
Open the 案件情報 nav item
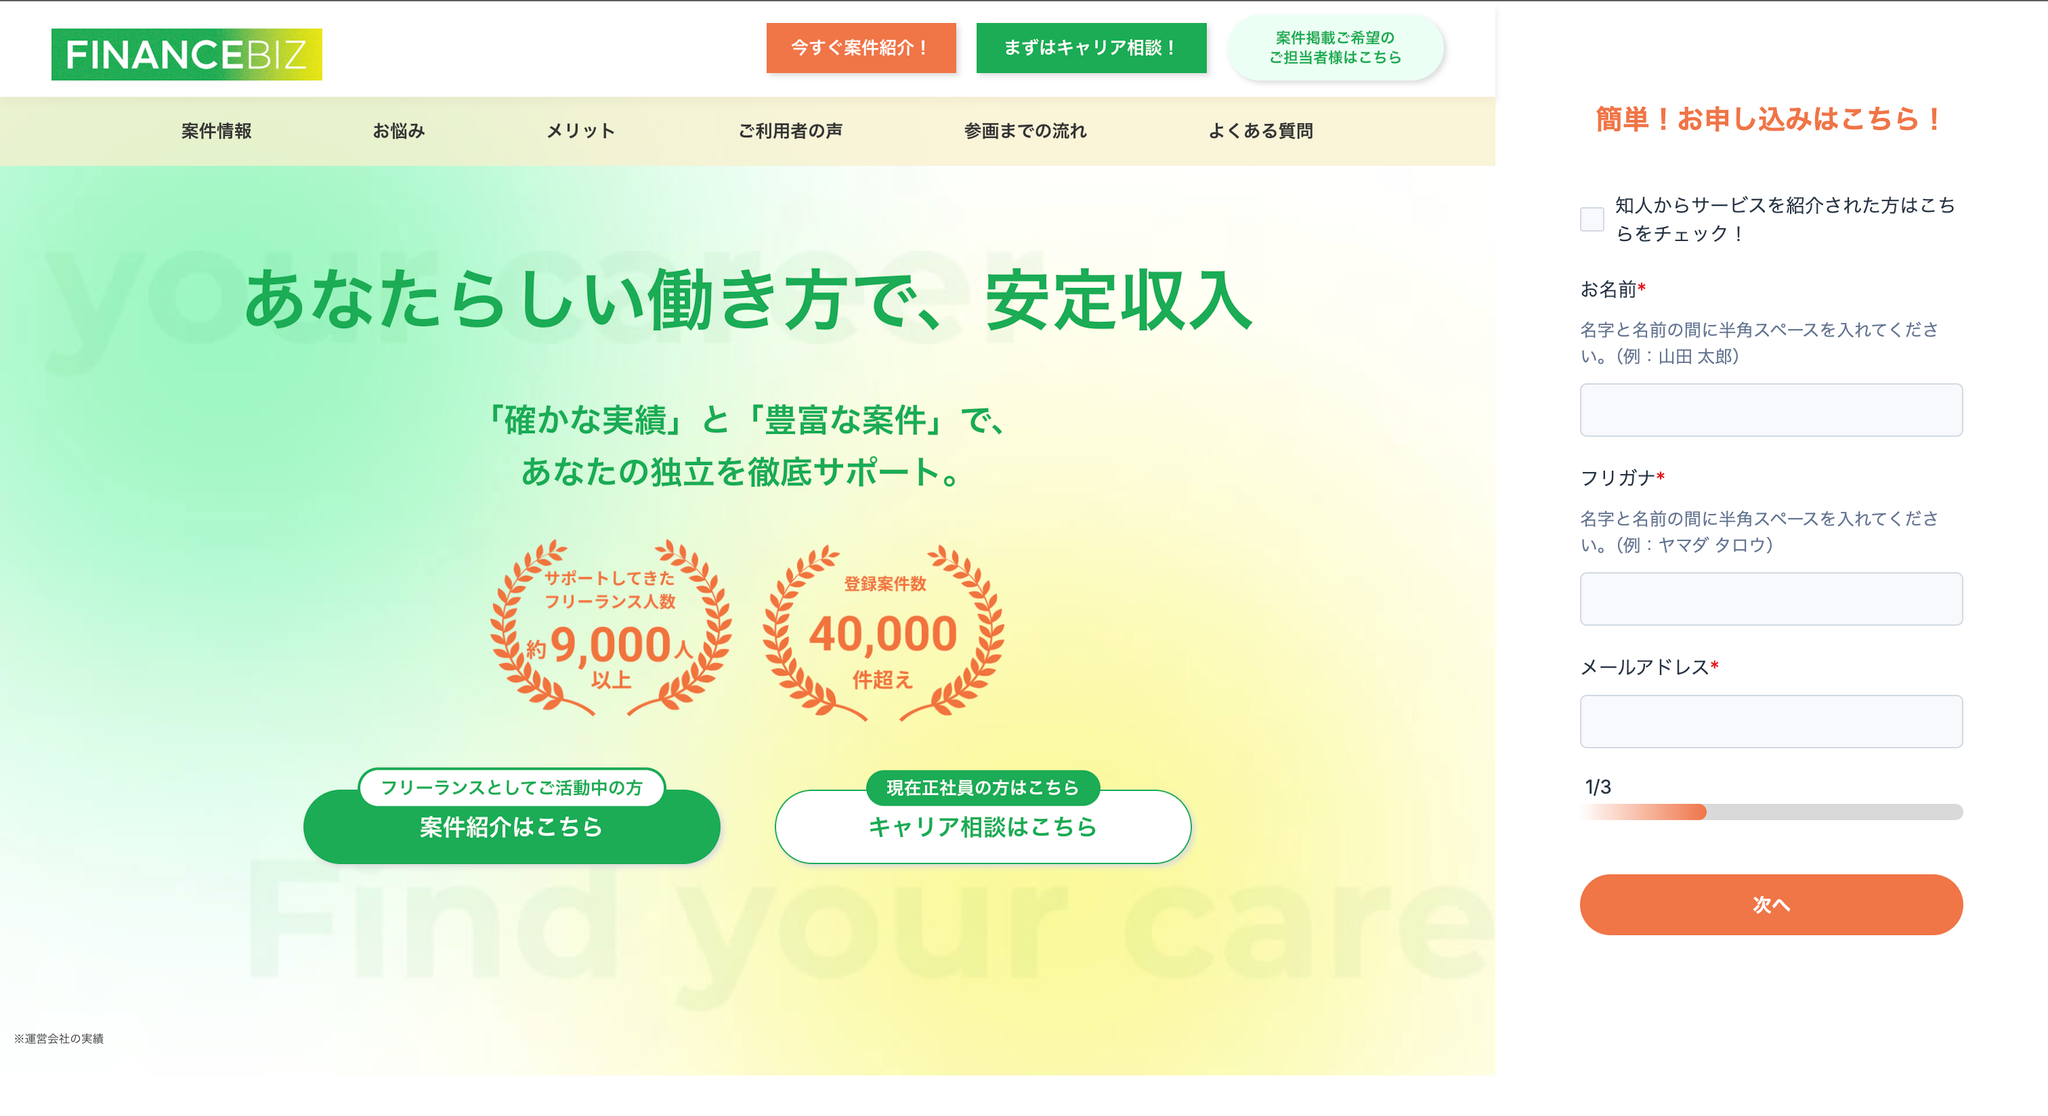[217, 131]
